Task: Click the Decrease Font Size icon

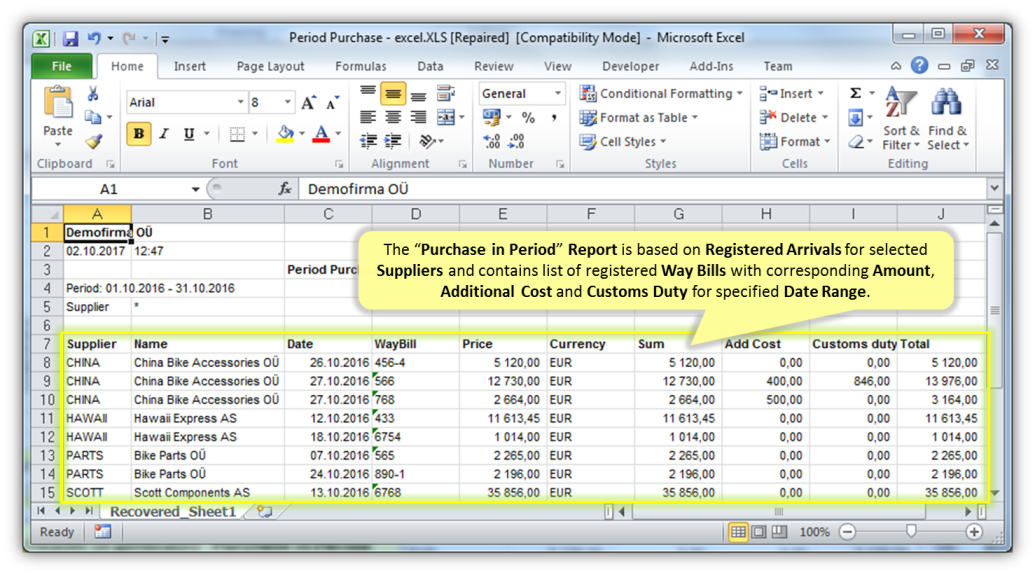Action: click(x=333, y=102)
